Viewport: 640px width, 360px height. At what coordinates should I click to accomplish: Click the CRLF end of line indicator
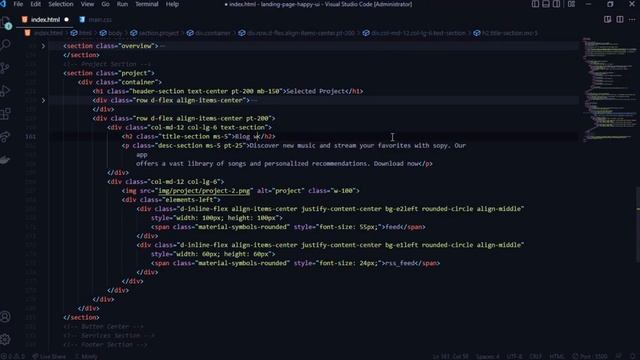pyautogui.click(x=536, y=356)
